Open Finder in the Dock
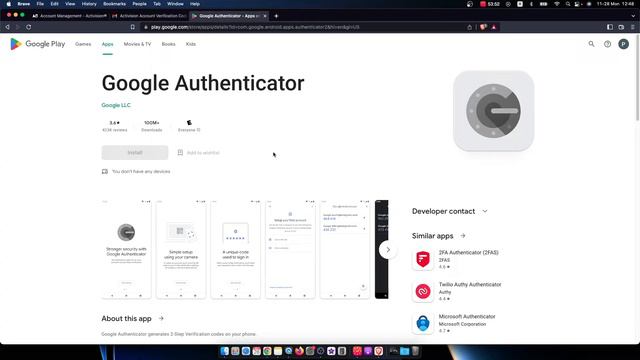The height and width of the screenshot is (360, 640). [x=224, y=351]
